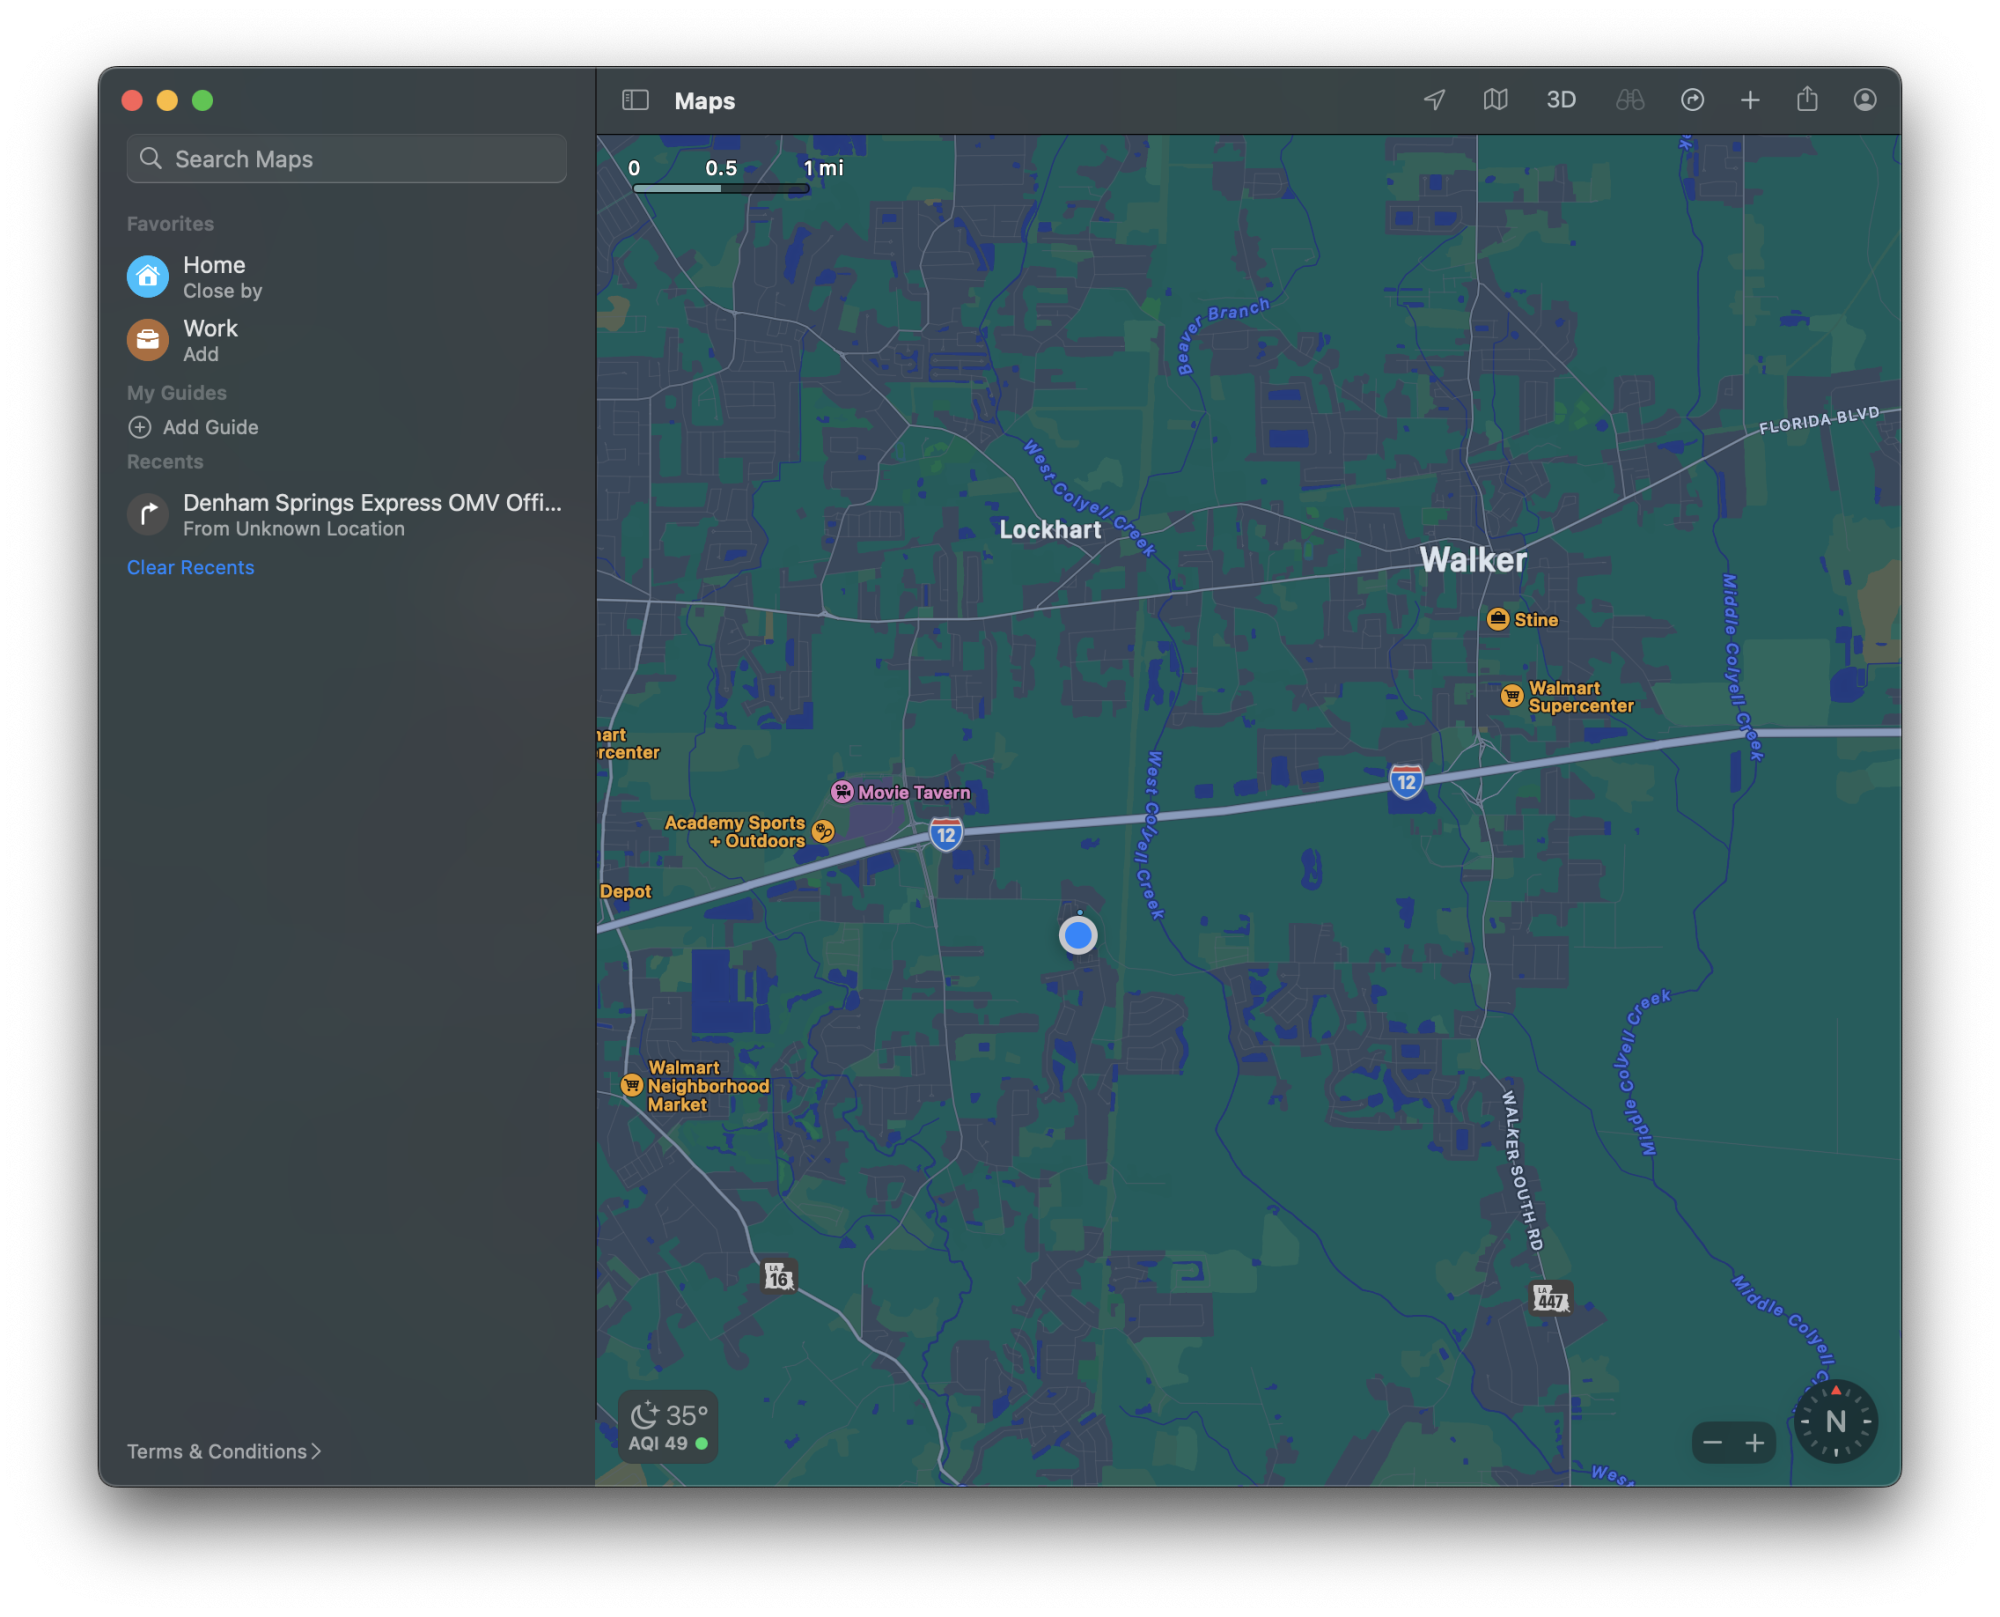Zoom in with the plus button

(1755, 1442)
